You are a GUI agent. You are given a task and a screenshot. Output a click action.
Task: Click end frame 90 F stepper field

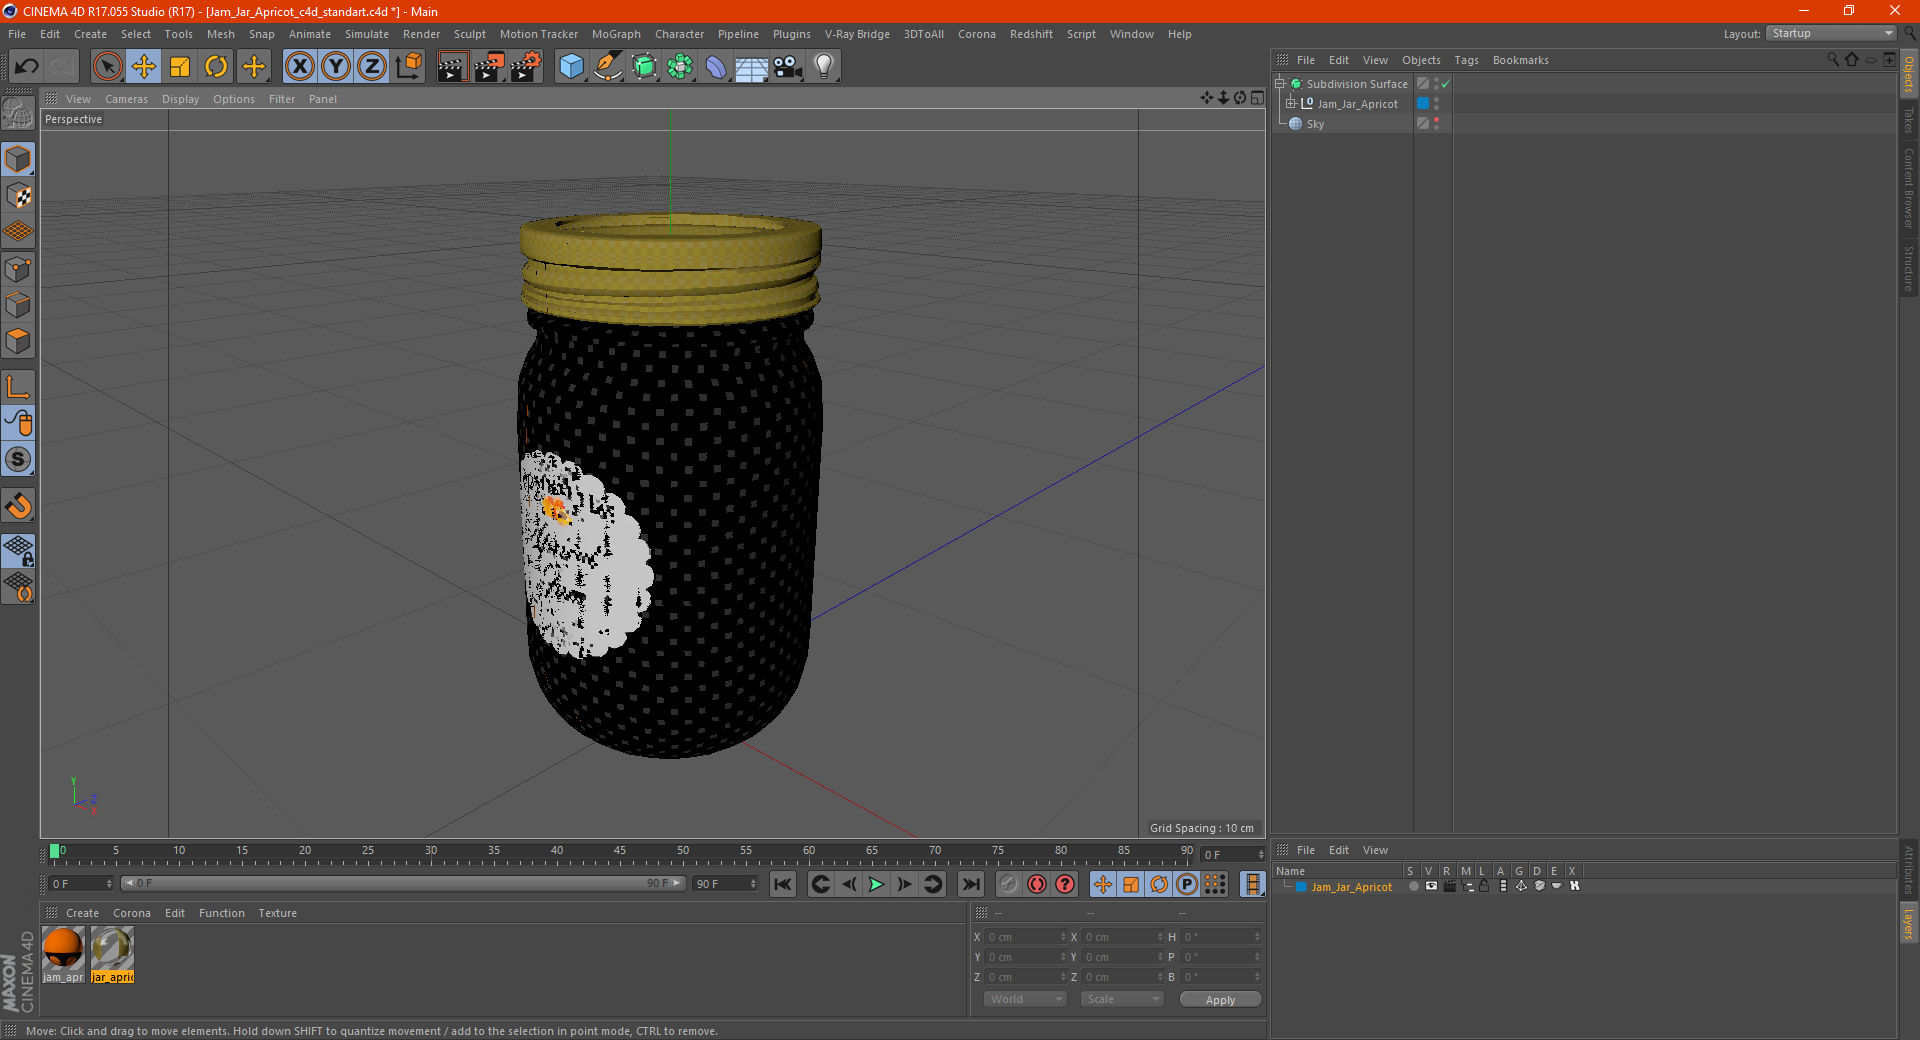726,884
